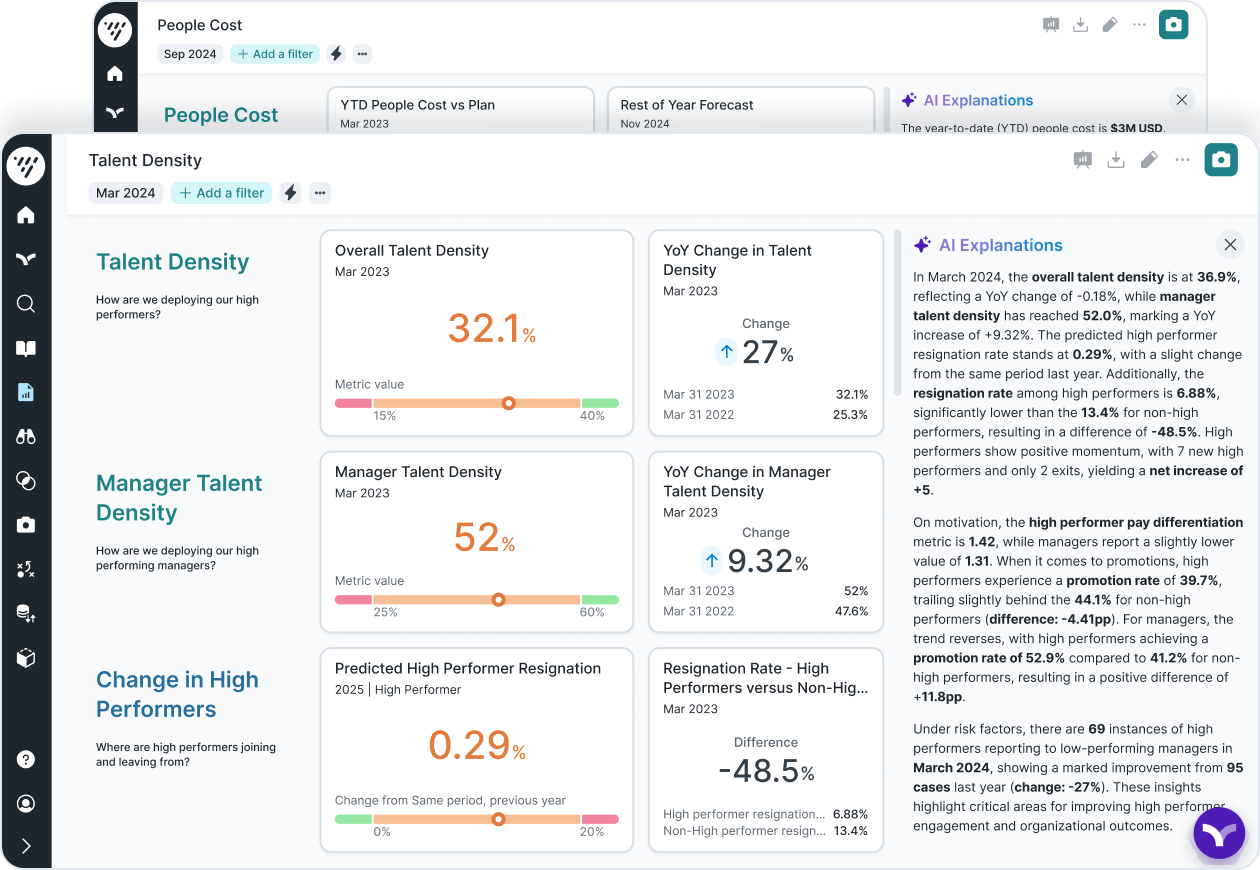Viewport: 1260px width, 870px height.
Task: Download the People Cost analysis
Action: point(1080,25)
